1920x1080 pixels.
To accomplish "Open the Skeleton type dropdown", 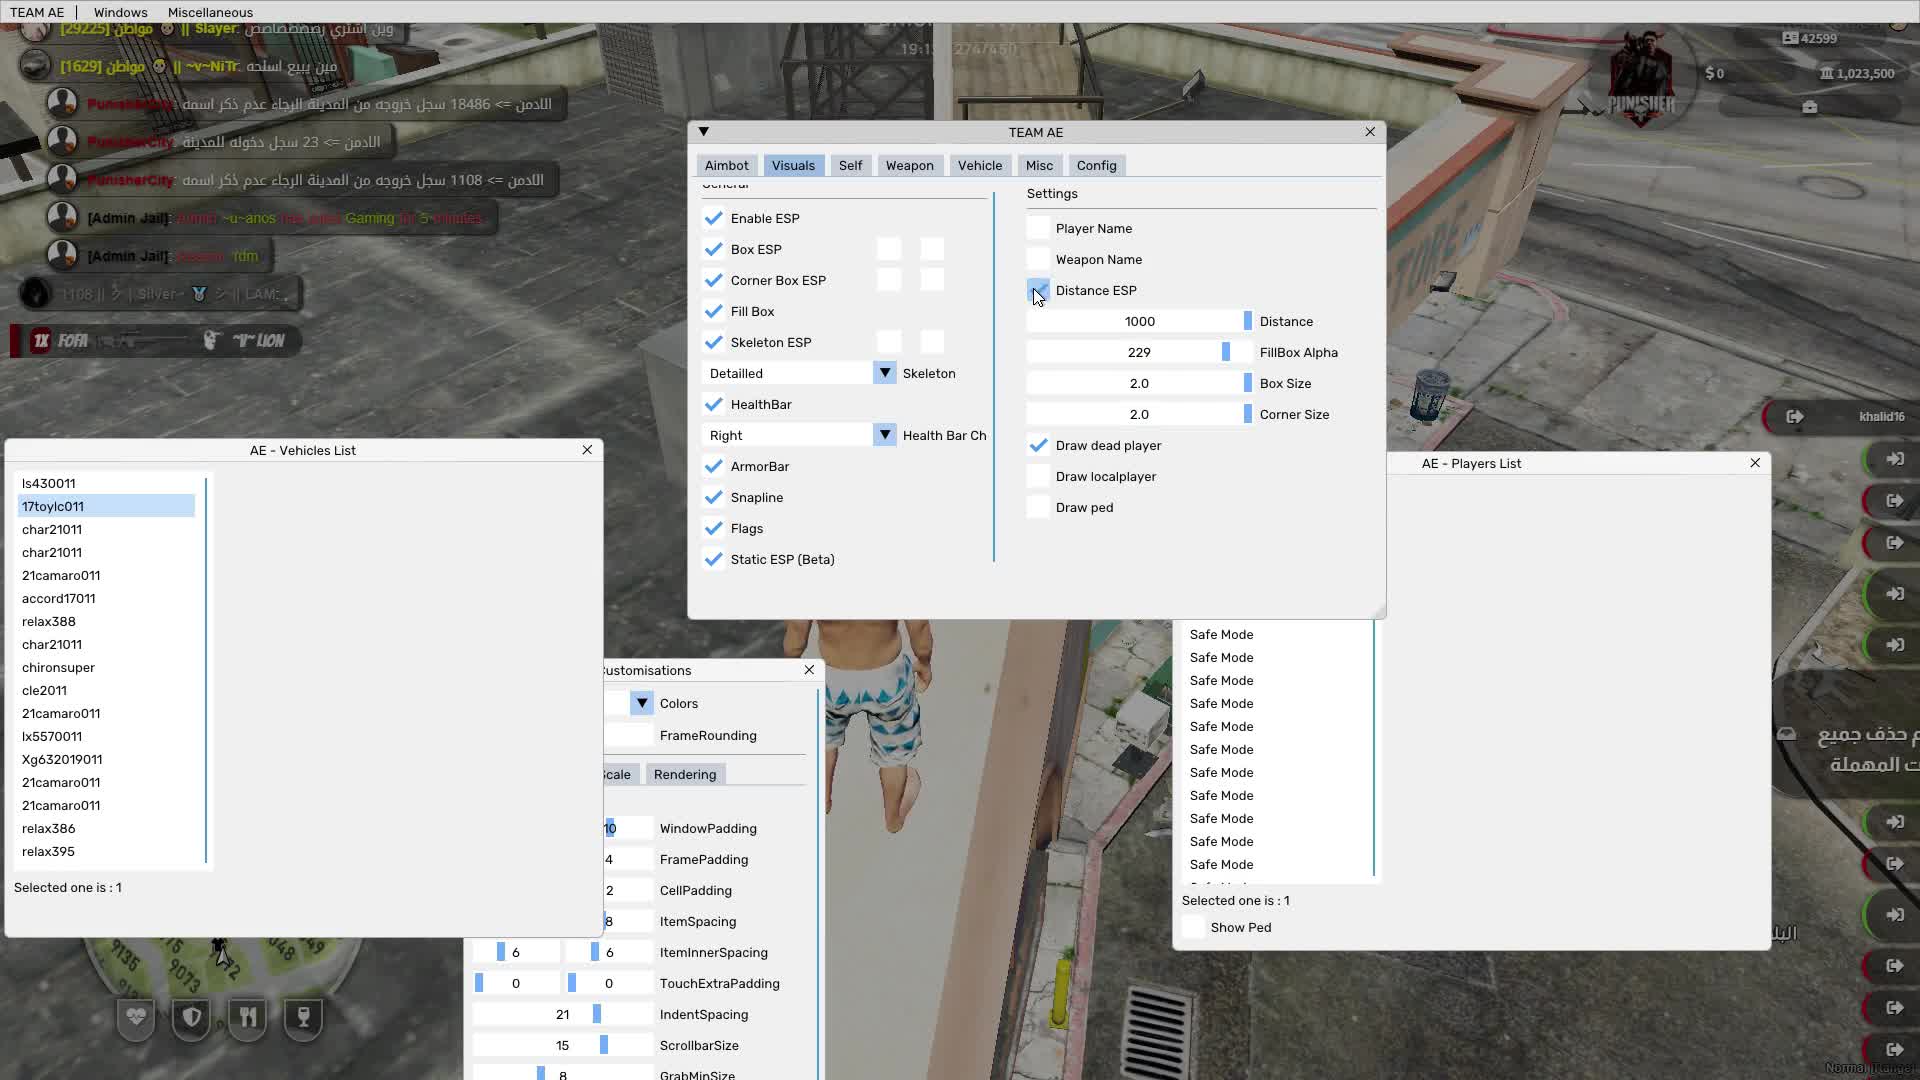I will pos(885,373).
